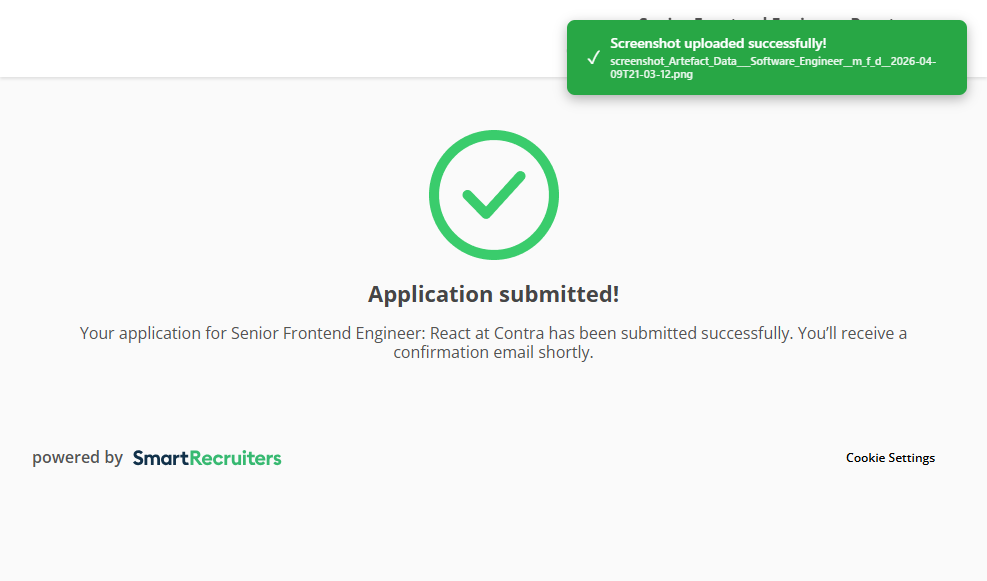
Task: Click the "Application submitted!" heading
Action: point(493,294)
